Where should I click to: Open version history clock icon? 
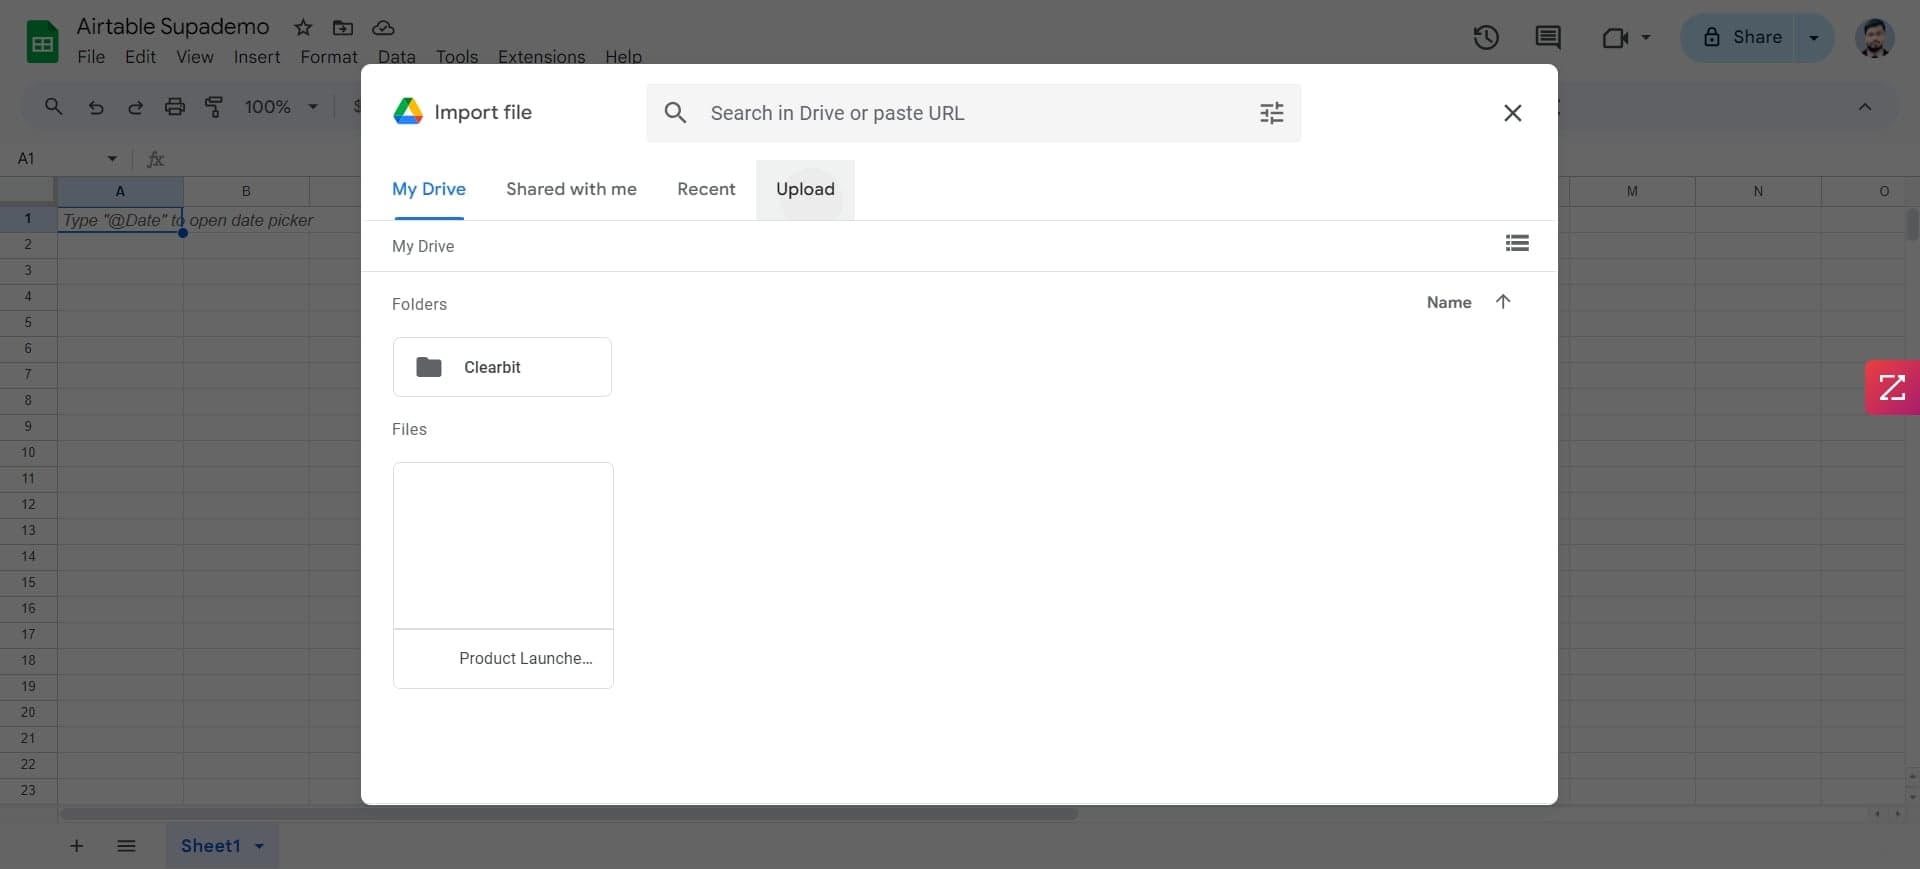[1486, 38]
